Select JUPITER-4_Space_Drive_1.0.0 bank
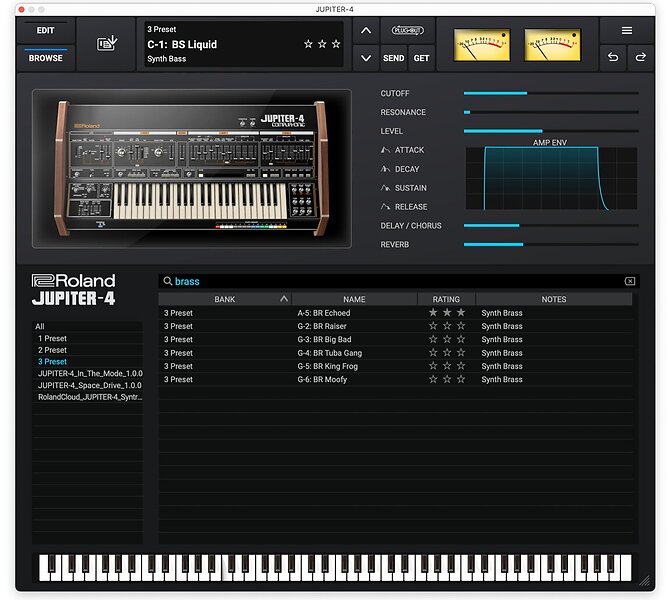Screen dimensions: 670x600 88,385
